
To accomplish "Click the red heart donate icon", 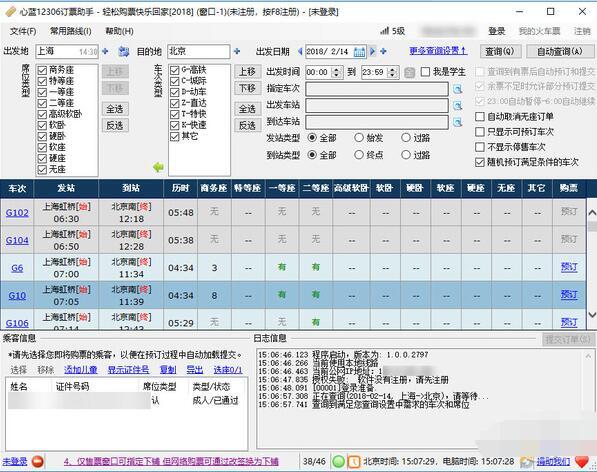I will [x=581, y=462].
